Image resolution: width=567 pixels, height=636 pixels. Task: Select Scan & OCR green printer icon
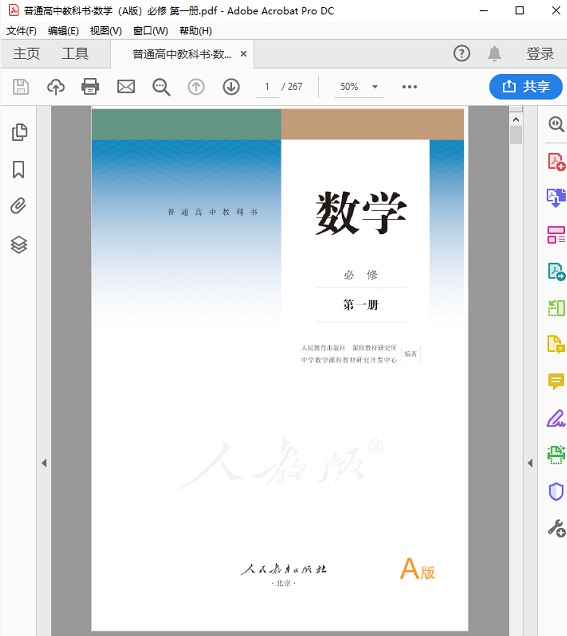tap(556, 455)
